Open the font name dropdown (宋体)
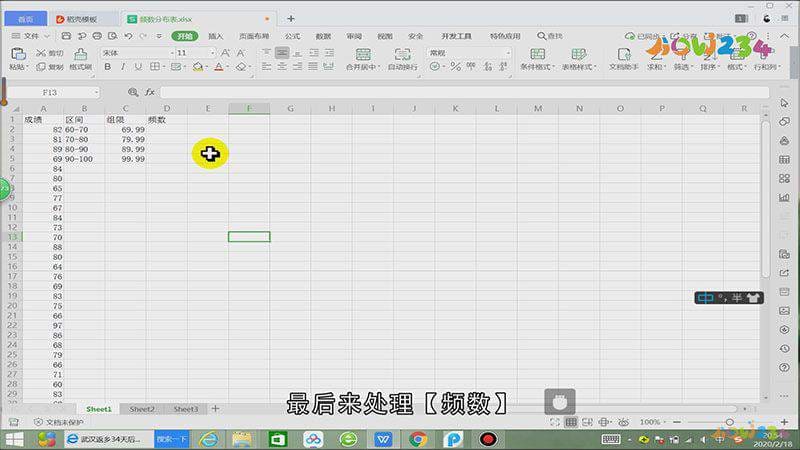The width and height of the screenshot is (800, 450). tap(172, 53)
